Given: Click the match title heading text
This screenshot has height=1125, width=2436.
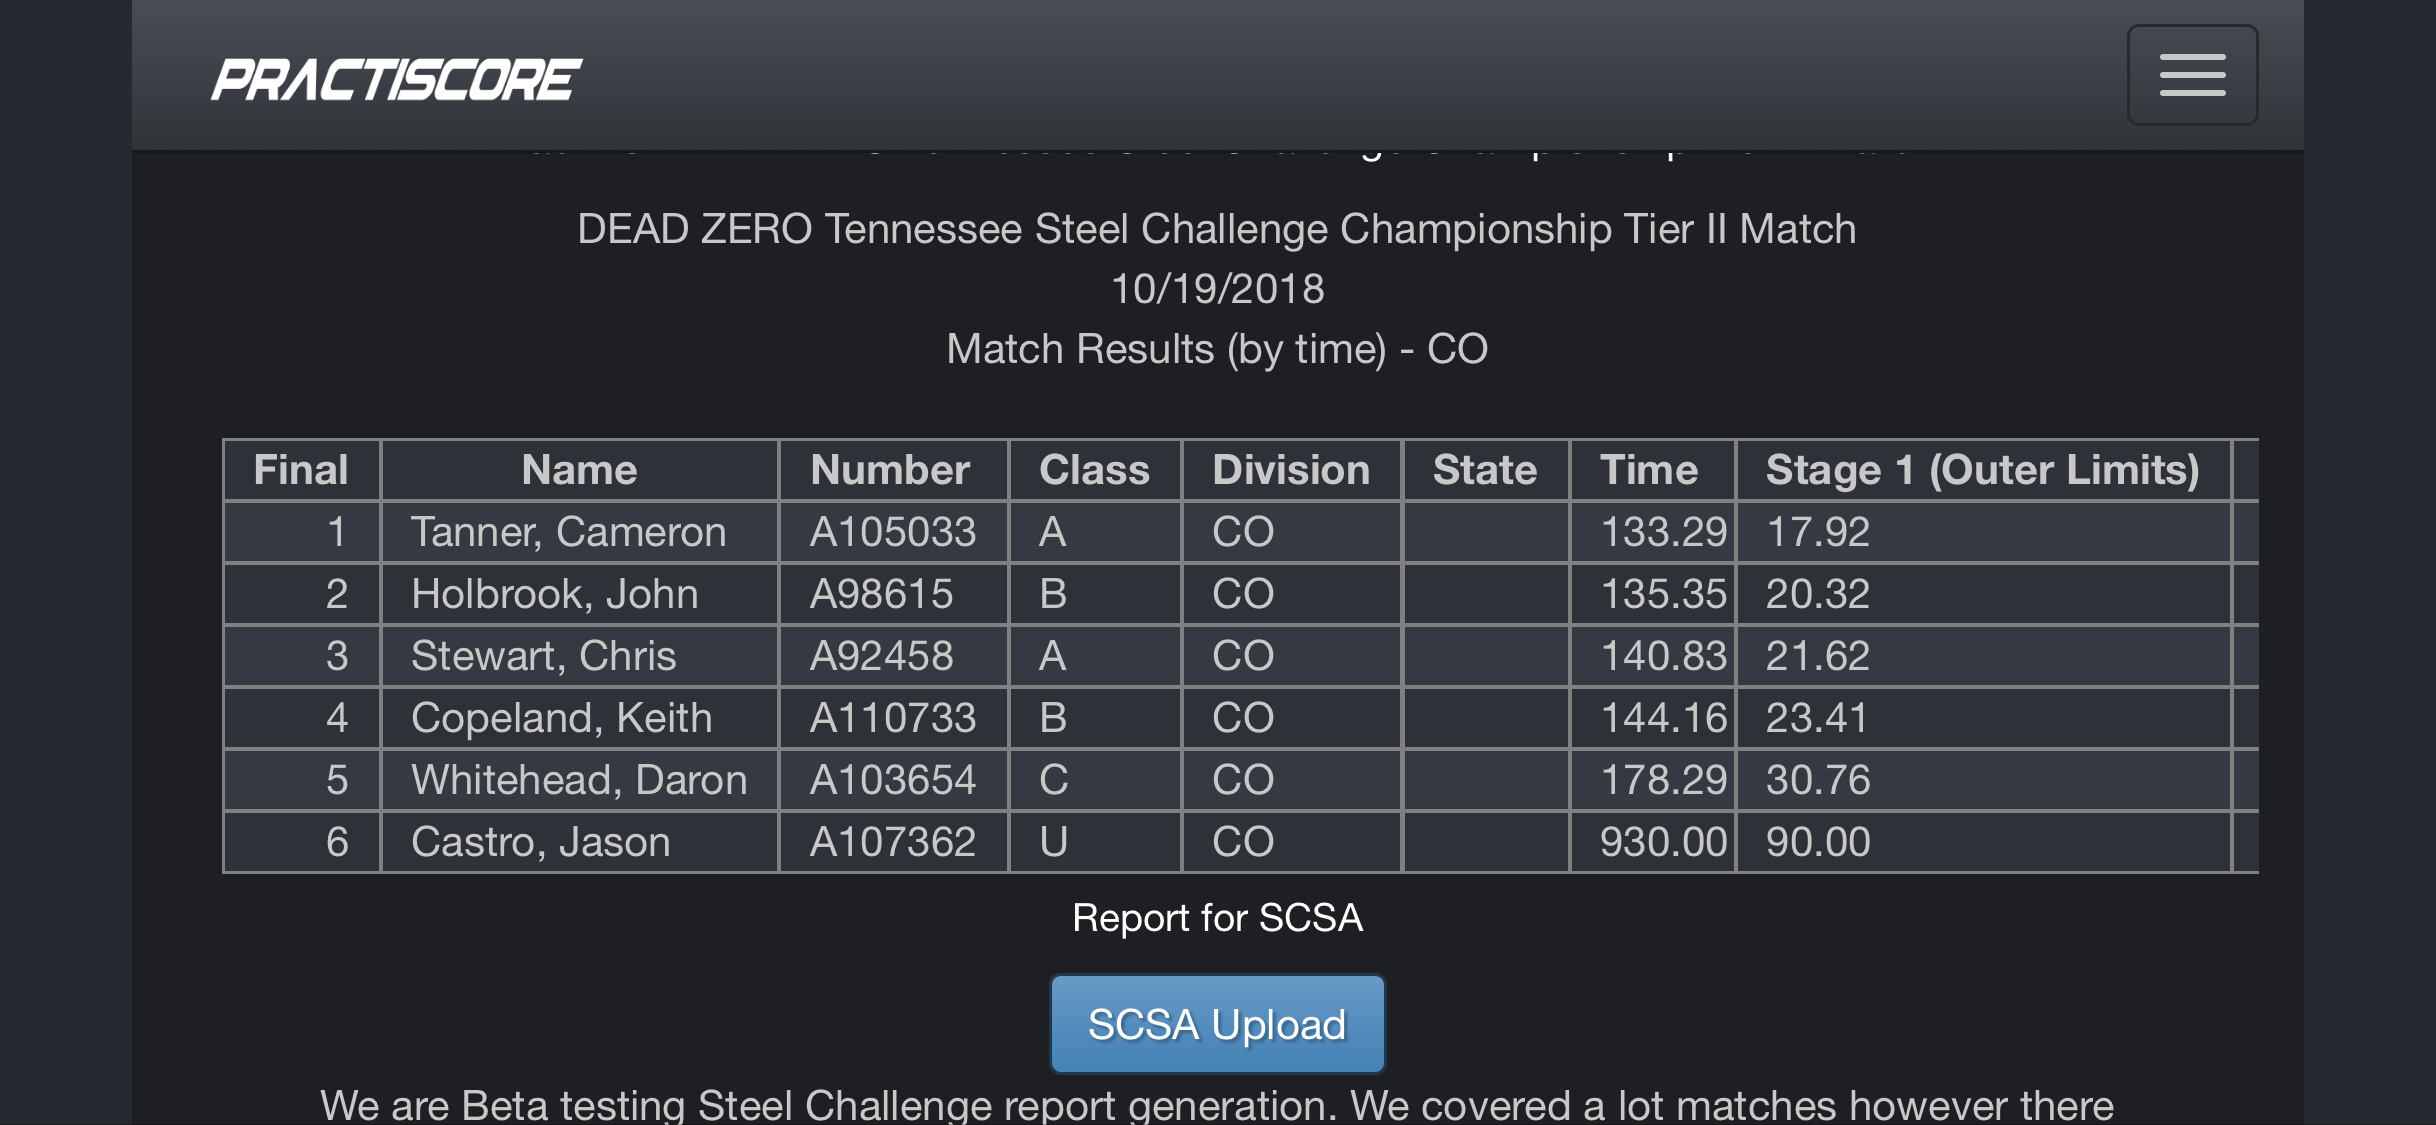Looking at the screenshot, I should (x=1216, y=229).
